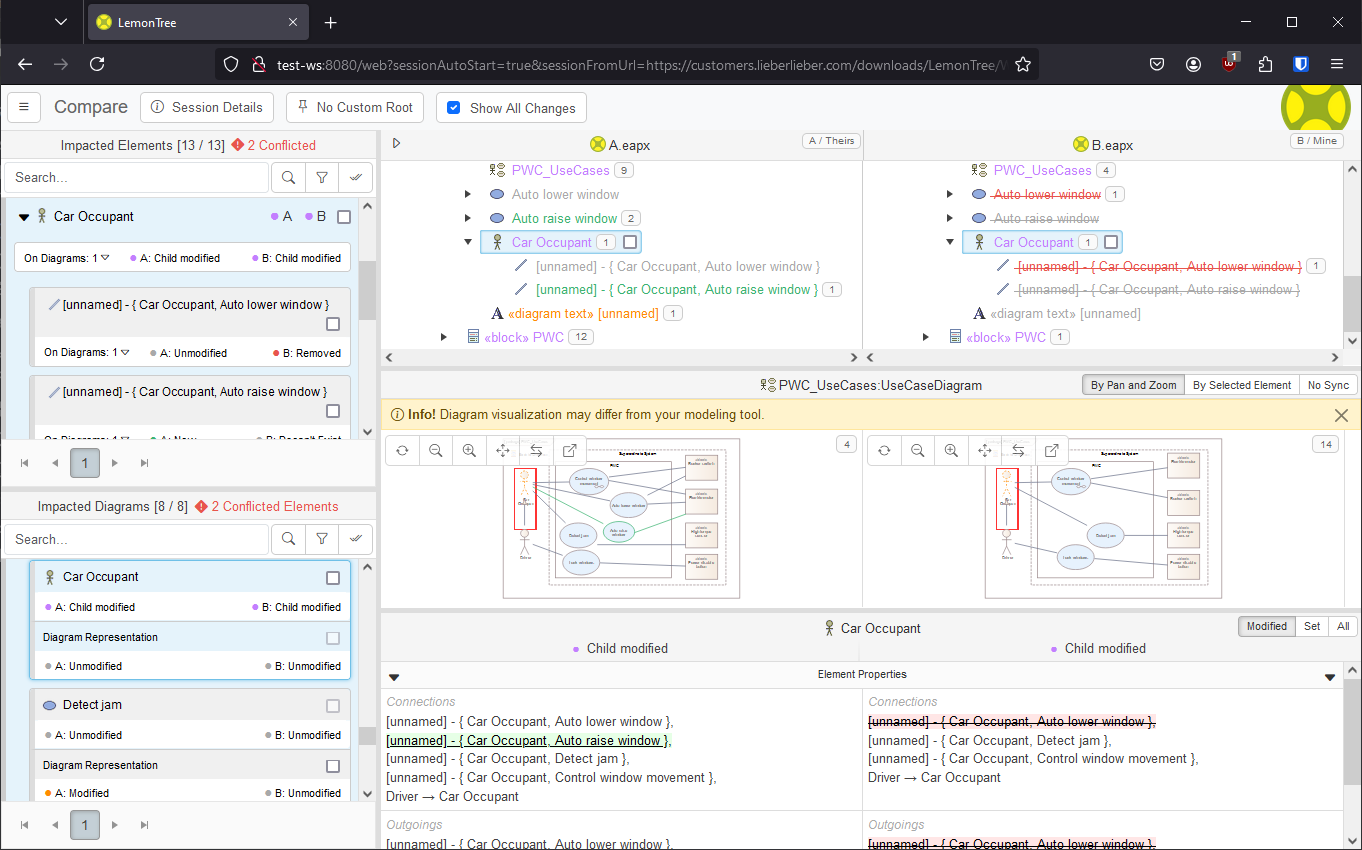The image size is (1362, 850).
Task: Check the Auto lower window connector card checkbox
Action: click(x=333, y=324)
